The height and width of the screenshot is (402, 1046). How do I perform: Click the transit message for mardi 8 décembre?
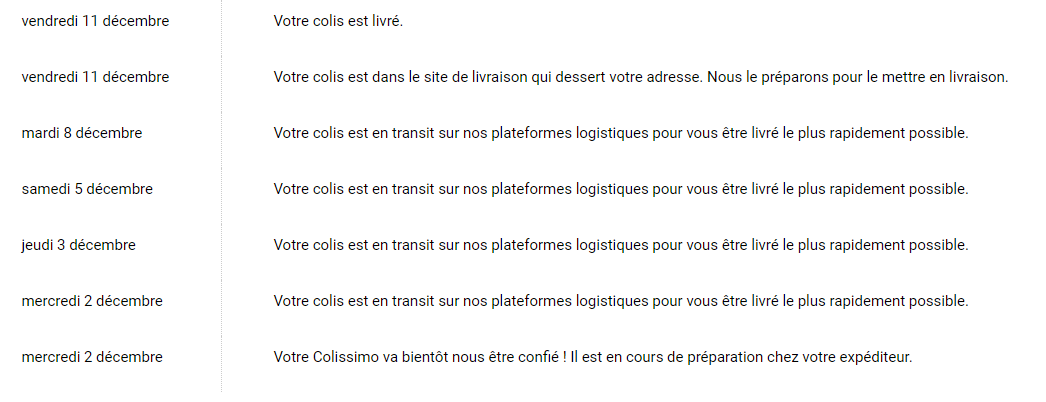(620, 133)
